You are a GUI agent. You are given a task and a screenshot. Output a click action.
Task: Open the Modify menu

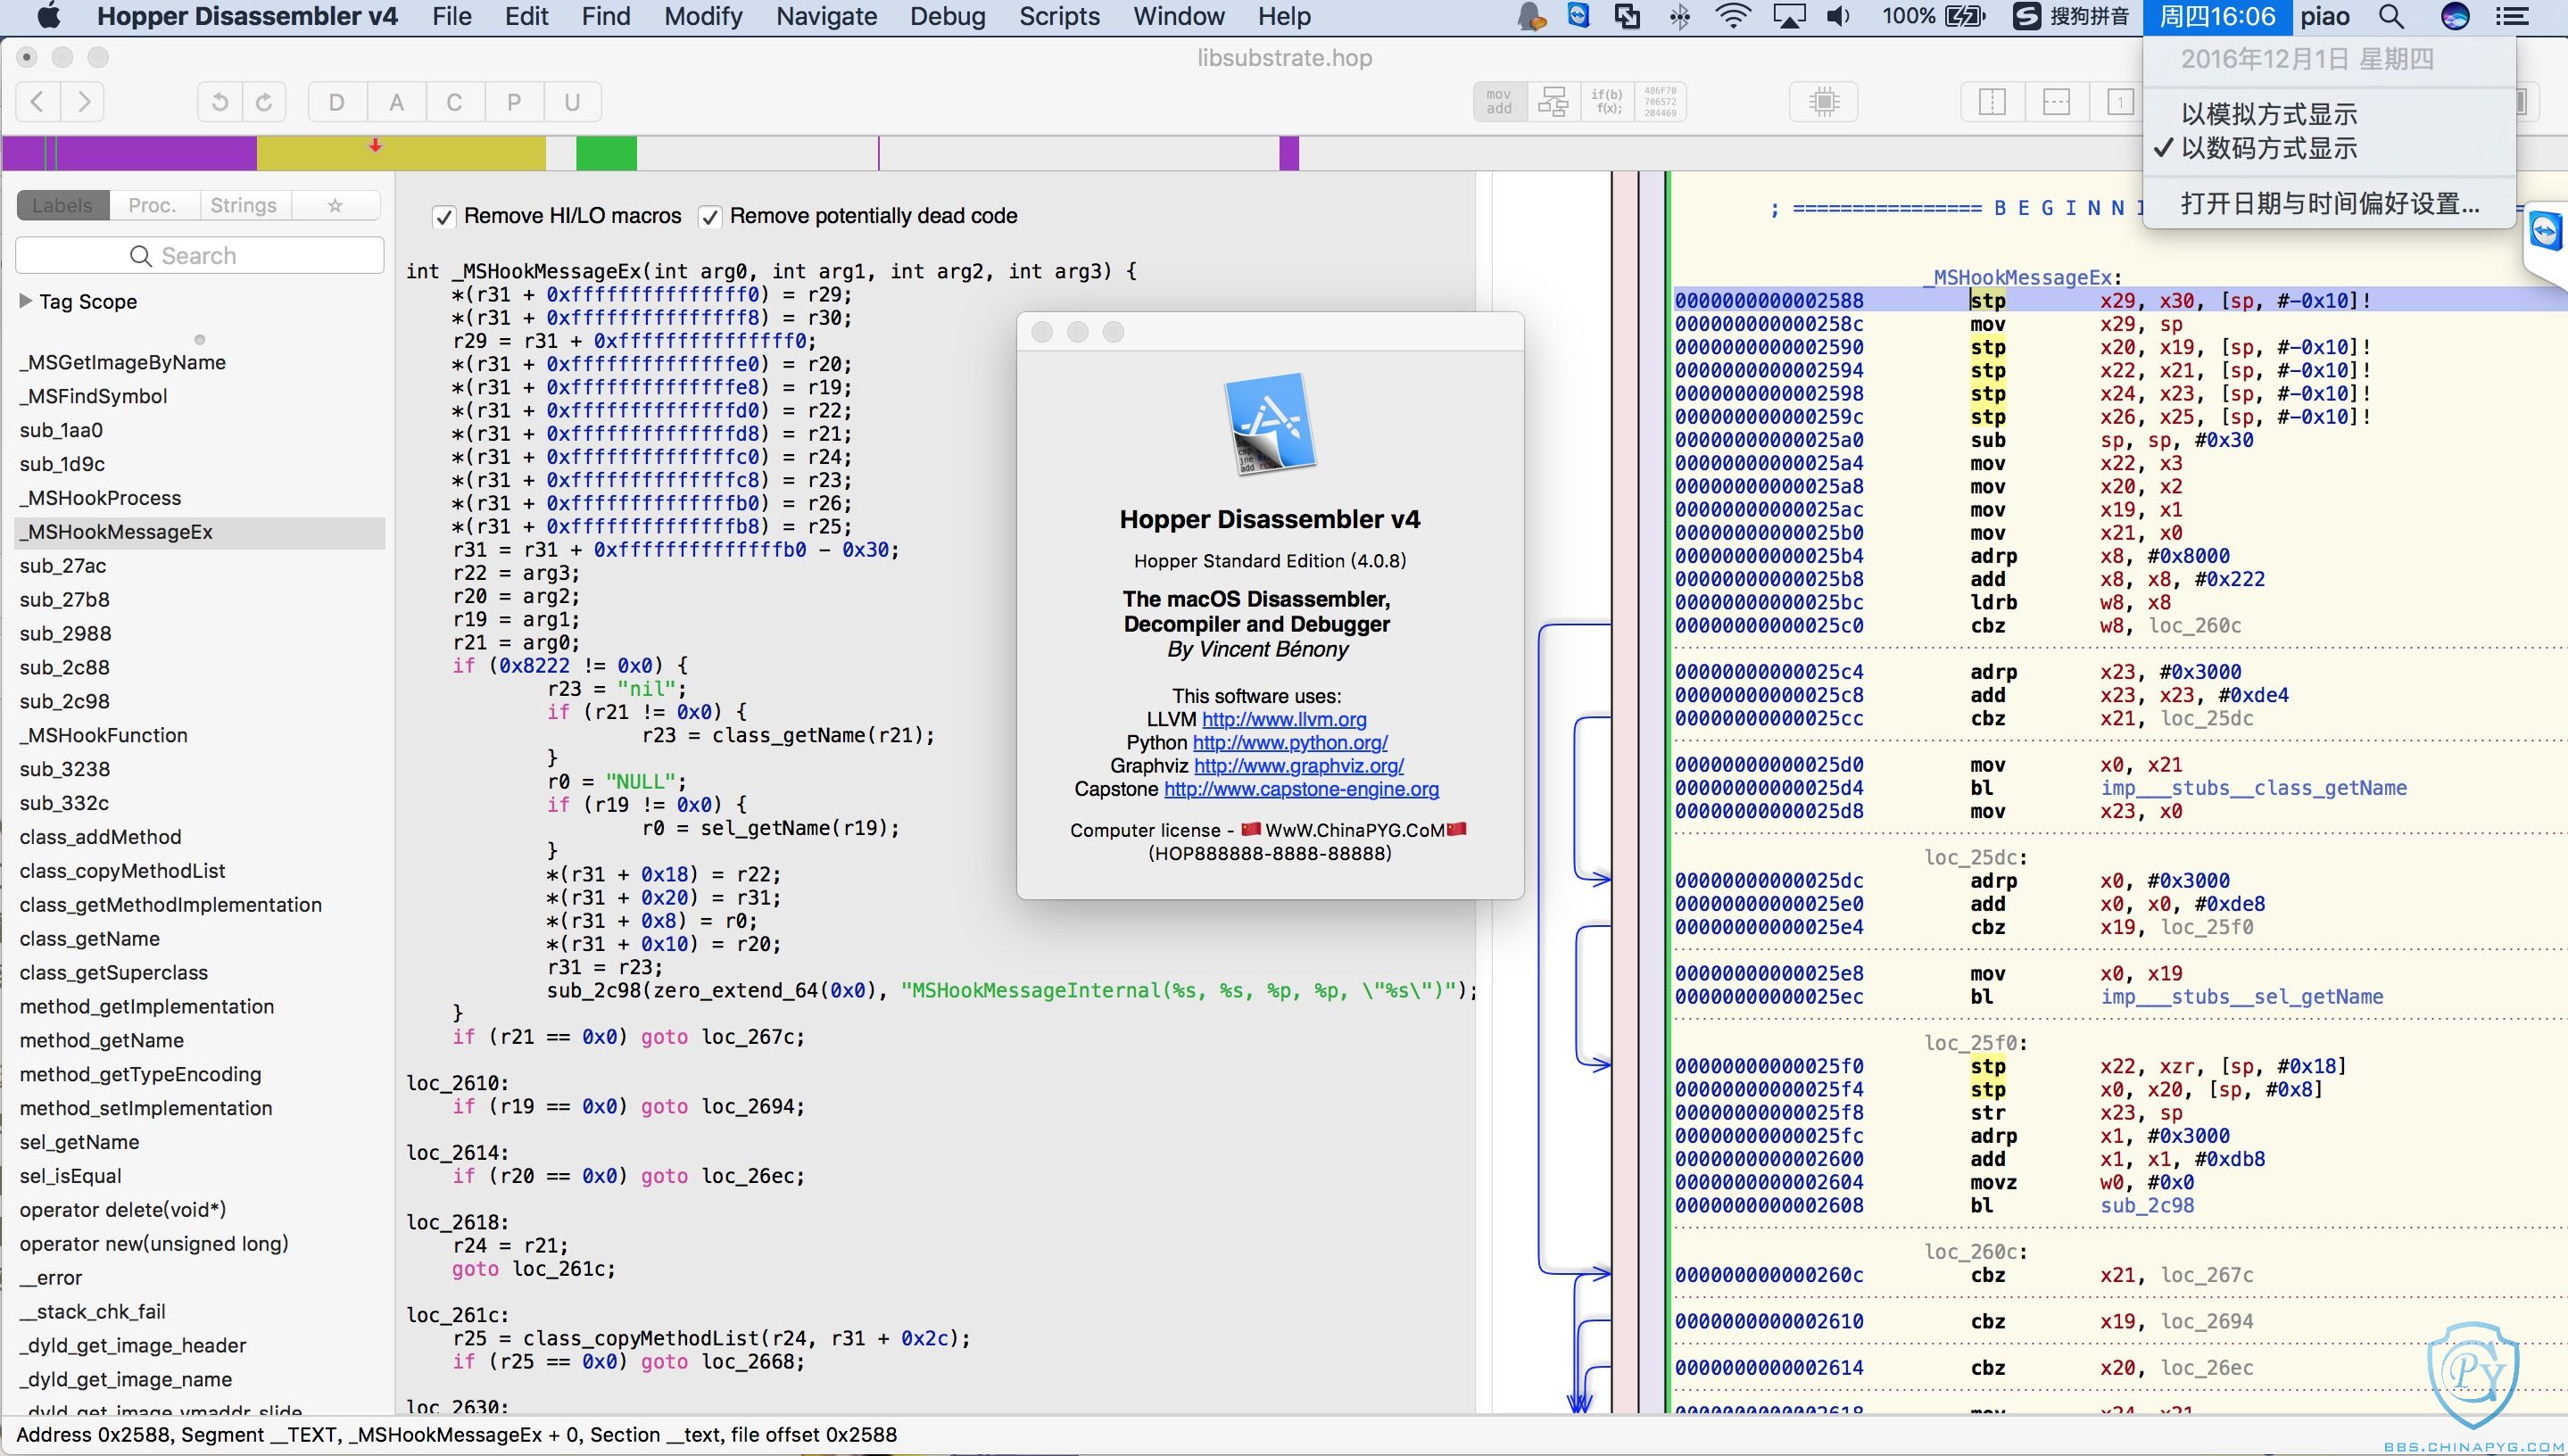(703, 17)
